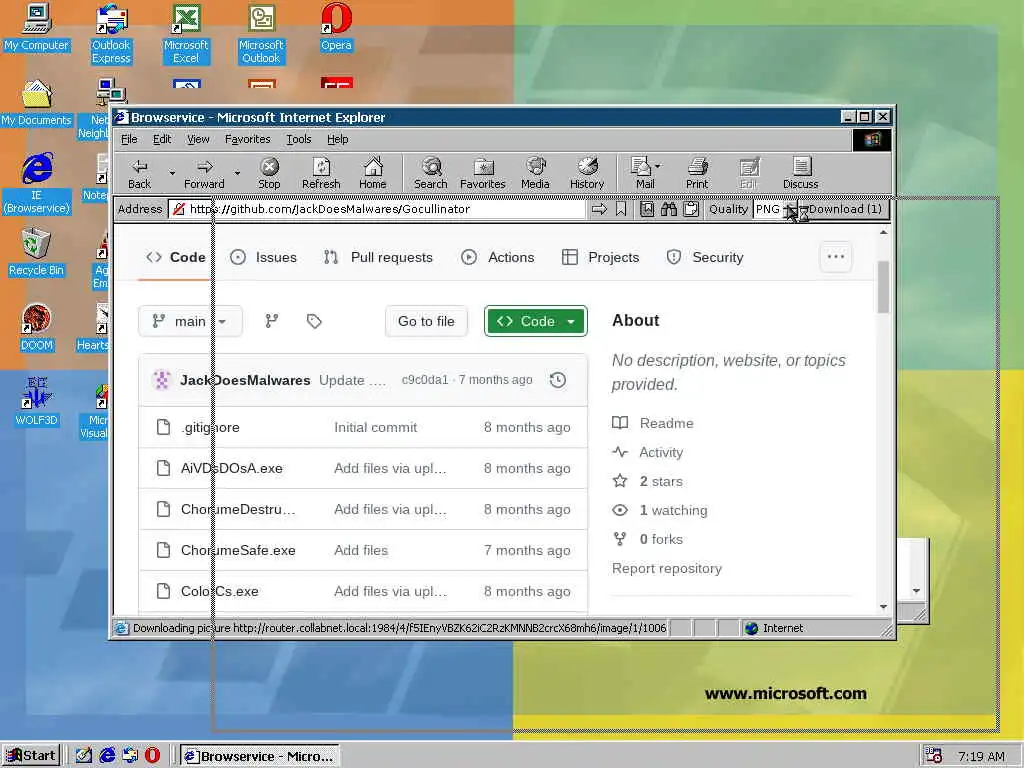Select the Recycle Bin icon
The width and height of the screenshot is (1024, 768).
(x=37, y=253)
